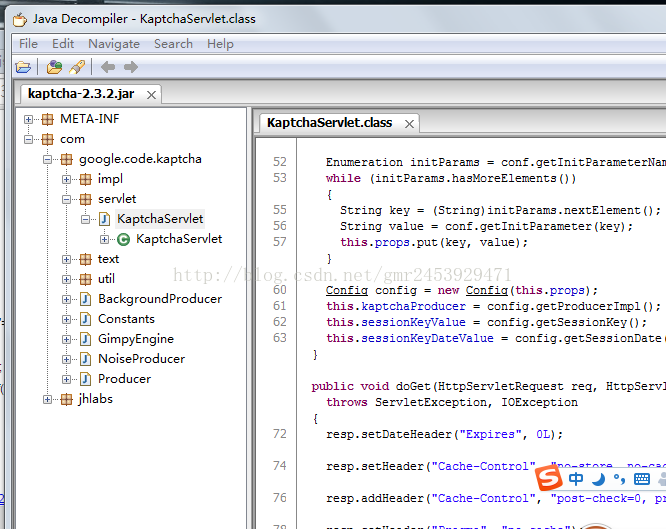666x529 pixels.
Task: Click the google.code.kaptcha package icon
Action: click(66, 159)
